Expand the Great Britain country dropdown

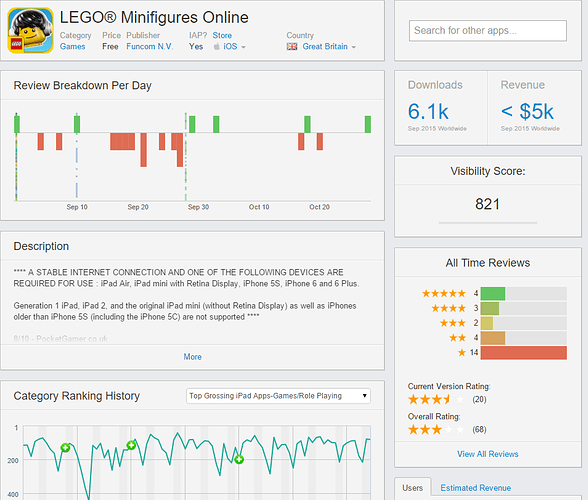point(329,47)
